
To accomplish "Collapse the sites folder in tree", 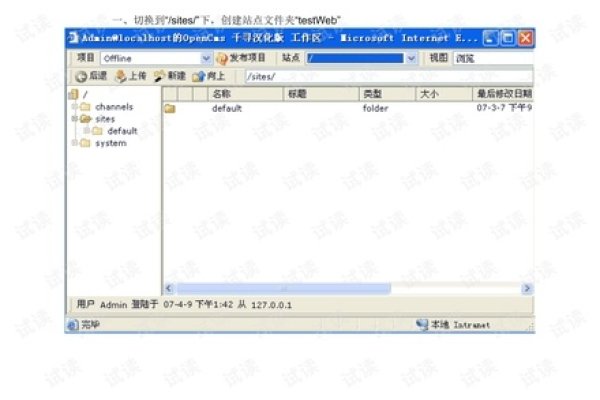I will coord(73,119).
